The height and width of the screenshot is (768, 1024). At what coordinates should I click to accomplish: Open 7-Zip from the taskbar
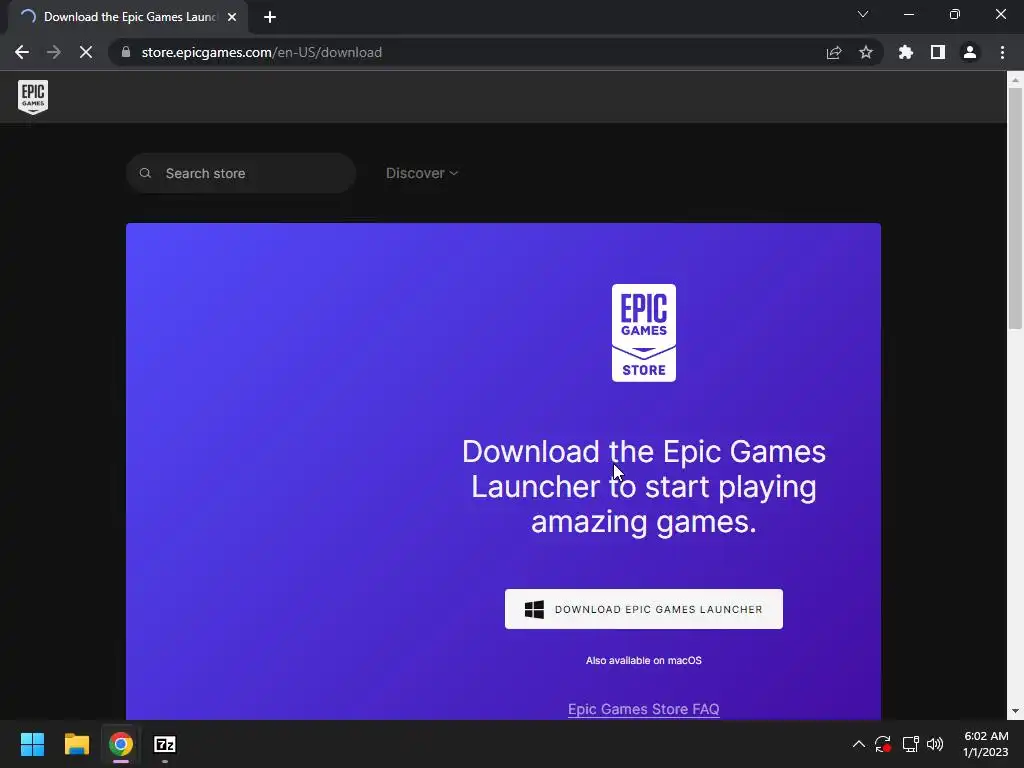click(x=165, y=744)
